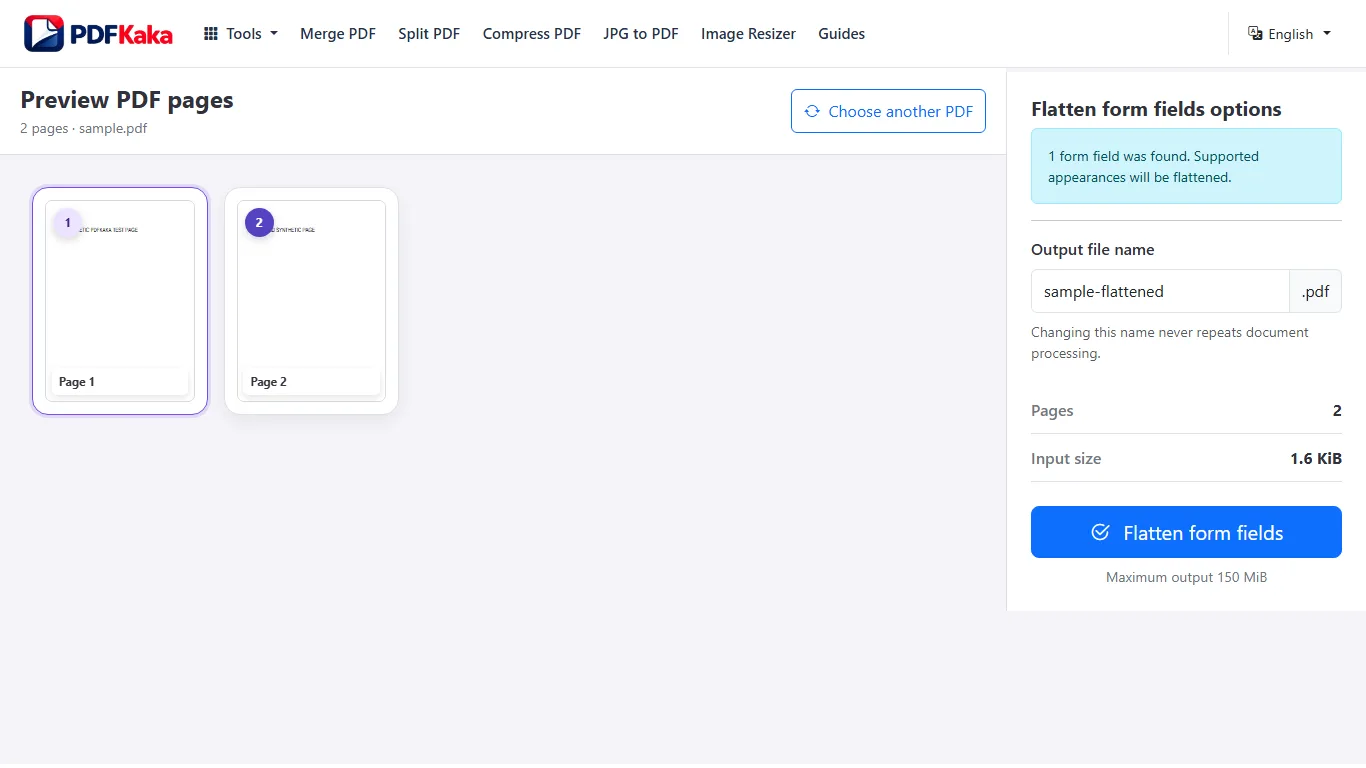Select the Page 2 thumbnail
Screen dimensions: 1366x768
[x=312, y=301]
